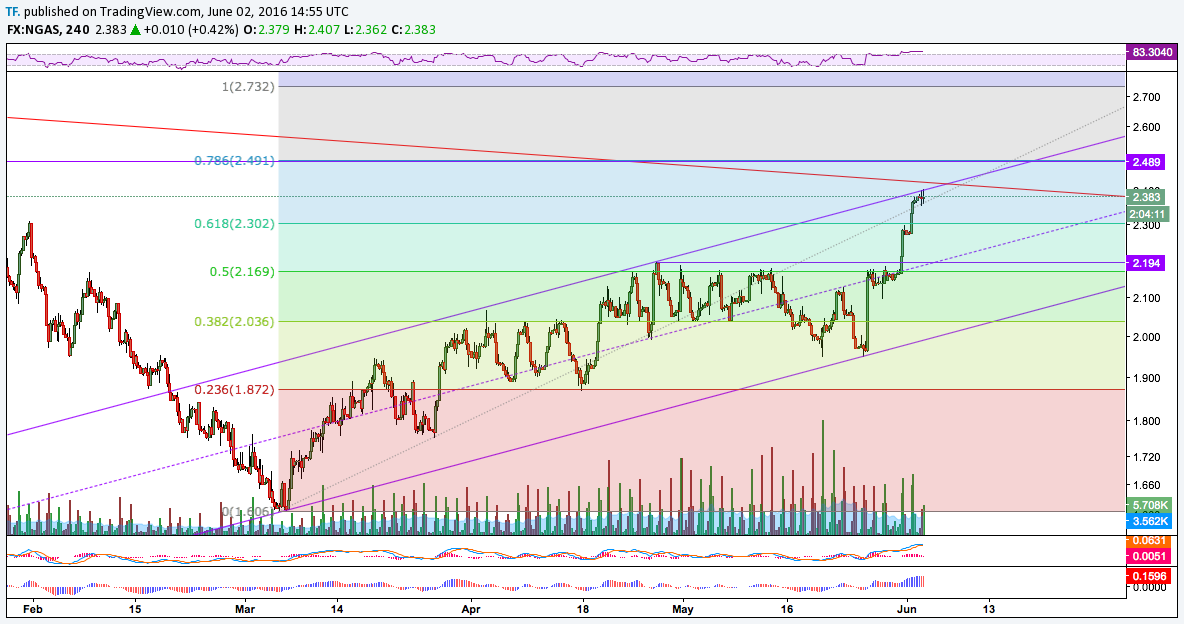Click the orange MACD tag 0.0631

[1148, 541]
